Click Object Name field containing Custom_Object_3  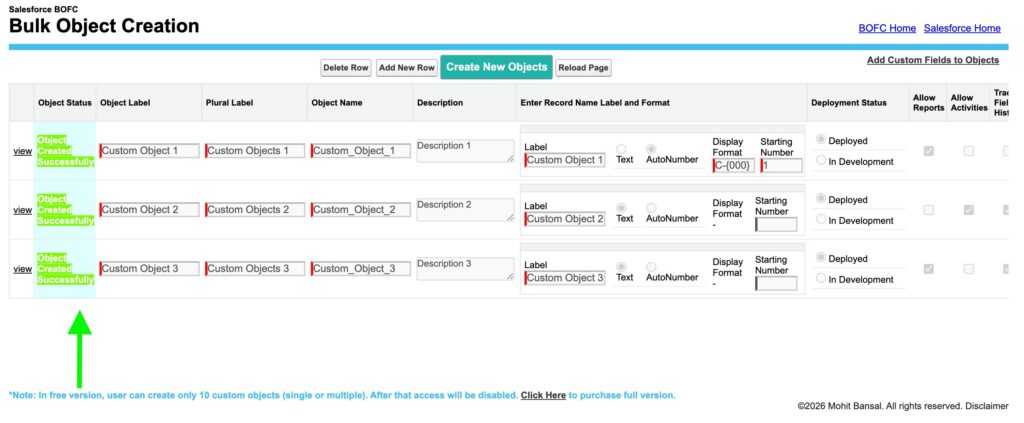pyautogui.click(x=361, y=268)
